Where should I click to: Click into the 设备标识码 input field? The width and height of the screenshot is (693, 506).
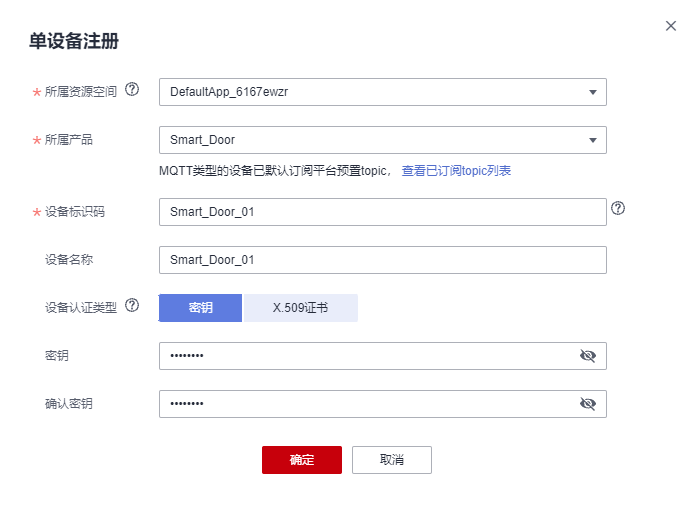382,212
